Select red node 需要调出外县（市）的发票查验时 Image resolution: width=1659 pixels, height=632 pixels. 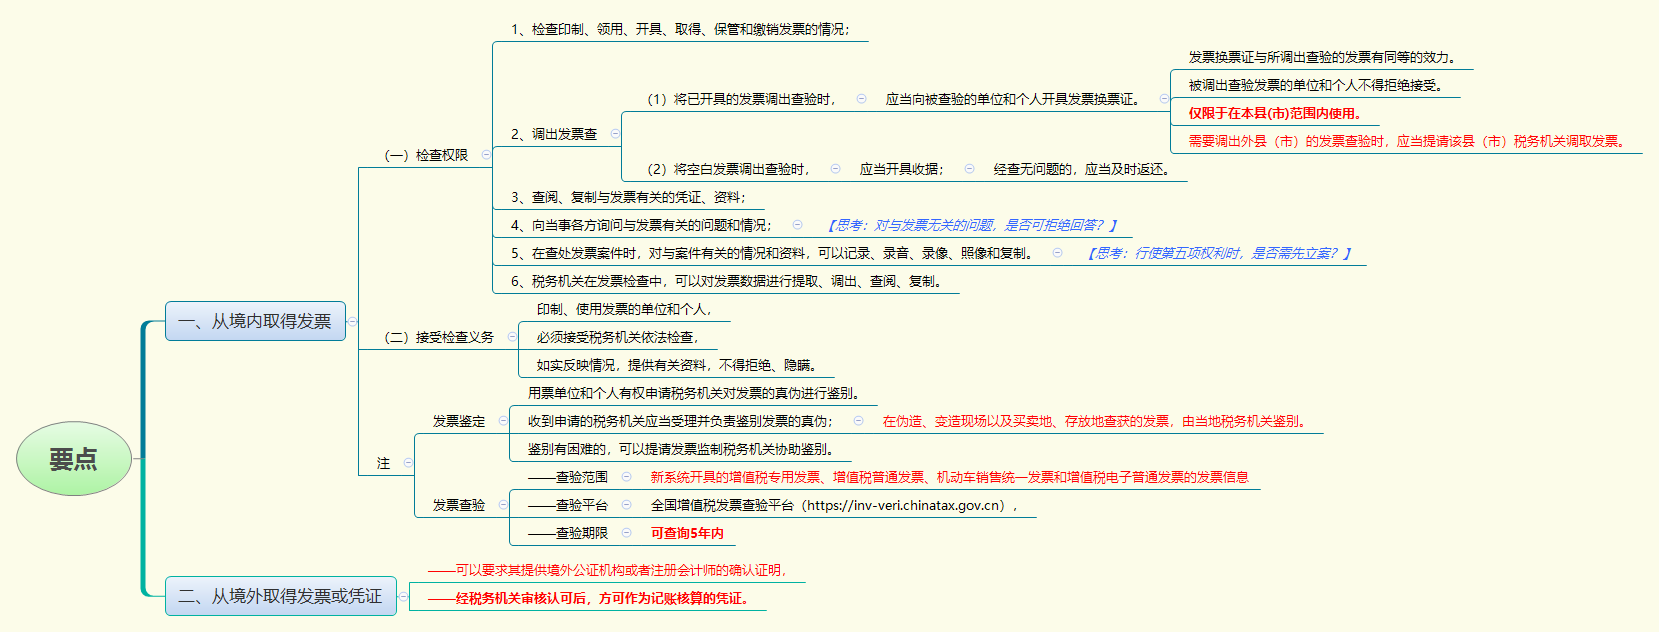click(x=1408, y=141)
